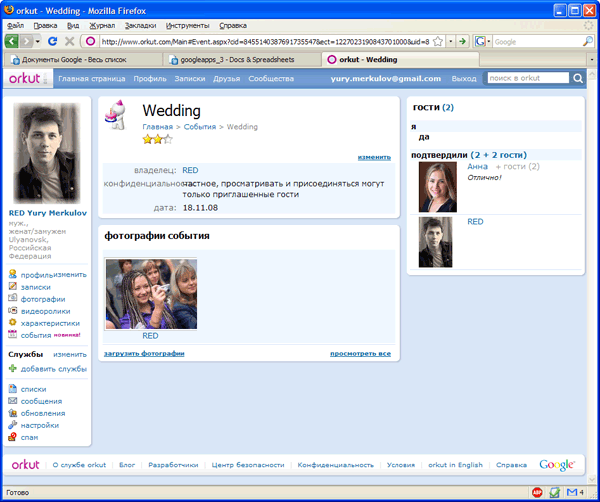Click the stop loading X icon
The height and width of the screenshot is (502, 600).
point(69,41)
